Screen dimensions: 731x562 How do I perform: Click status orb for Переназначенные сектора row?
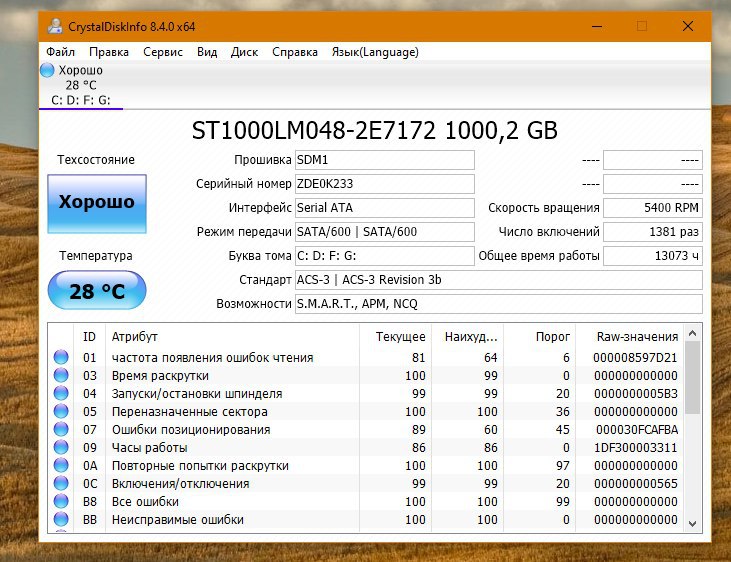[x=61, y=411]
